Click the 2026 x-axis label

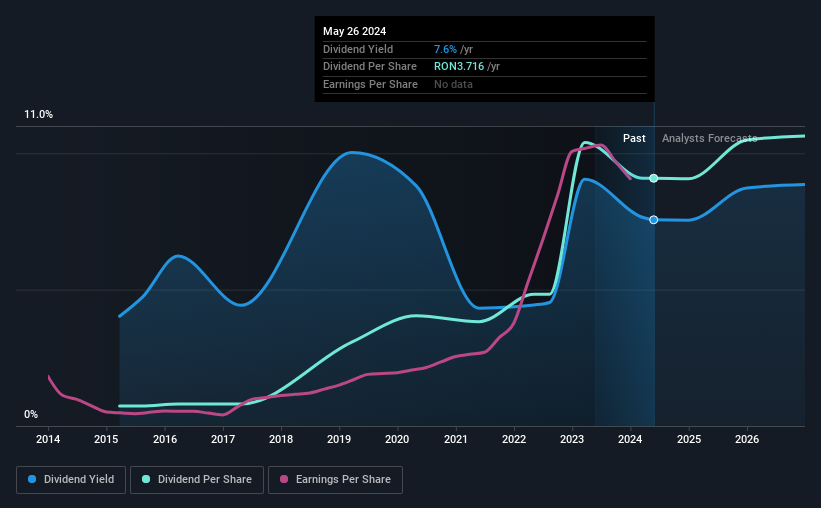pos(747,439)
